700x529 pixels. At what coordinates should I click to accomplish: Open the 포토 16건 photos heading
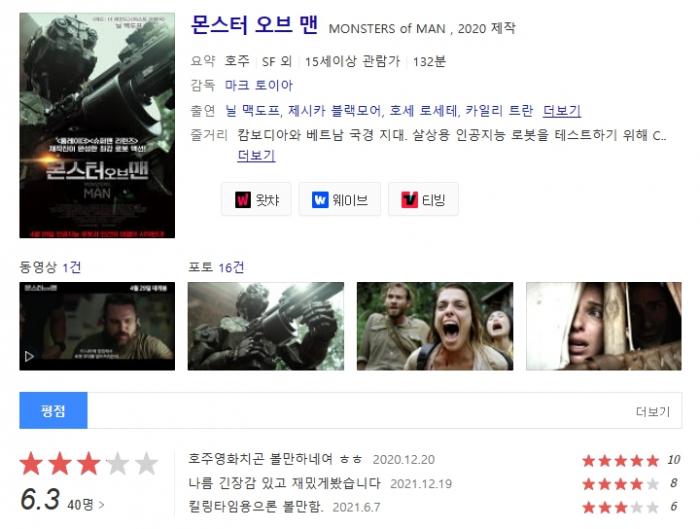click(216, 267)
